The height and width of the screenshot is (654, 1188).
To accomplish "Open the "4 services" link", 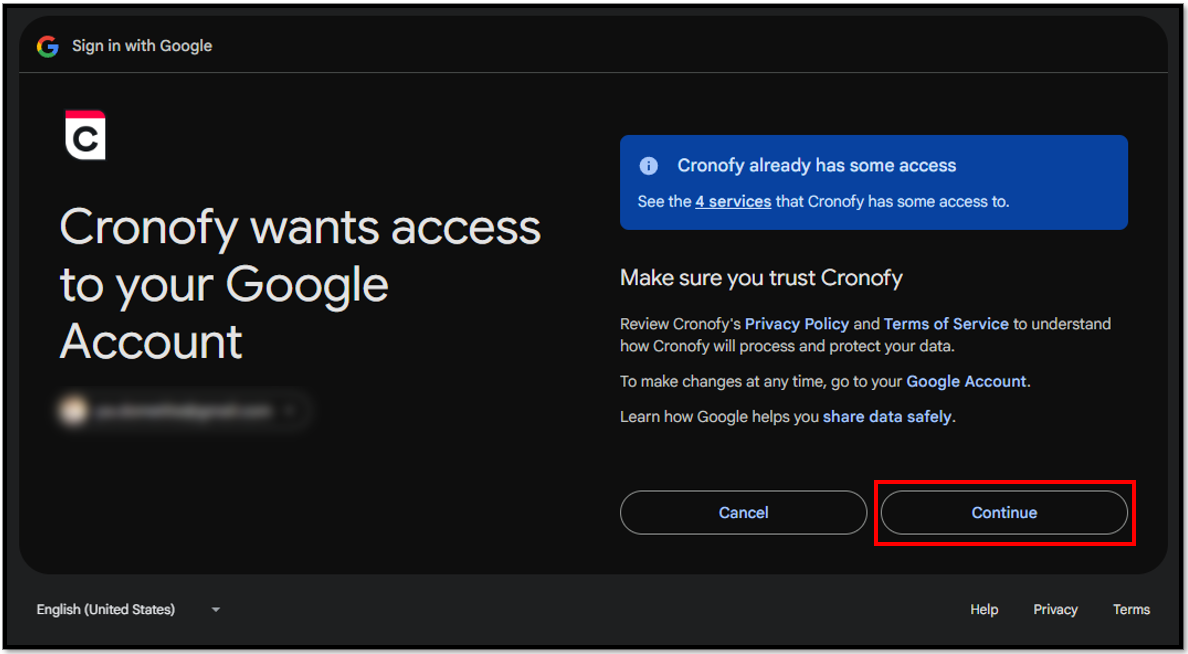I will 733,202.
